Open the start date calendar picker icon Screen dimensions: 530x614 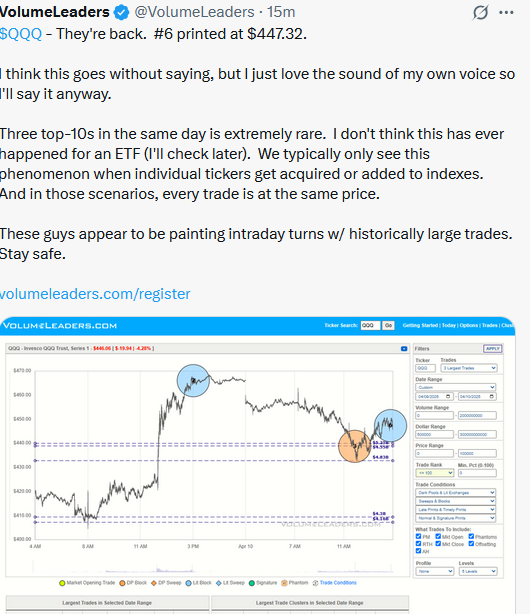pyautogui.click(x=448, y=396)
